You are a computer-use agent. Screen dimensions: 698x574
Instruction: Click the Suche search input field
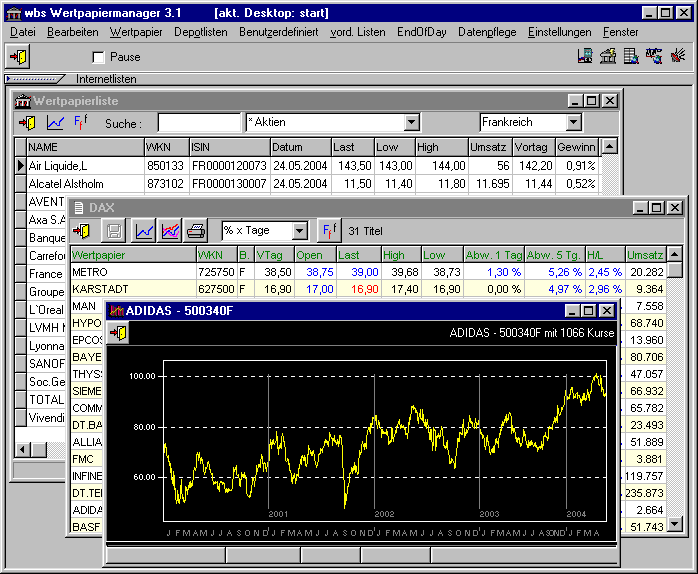(x=199, y=123)
